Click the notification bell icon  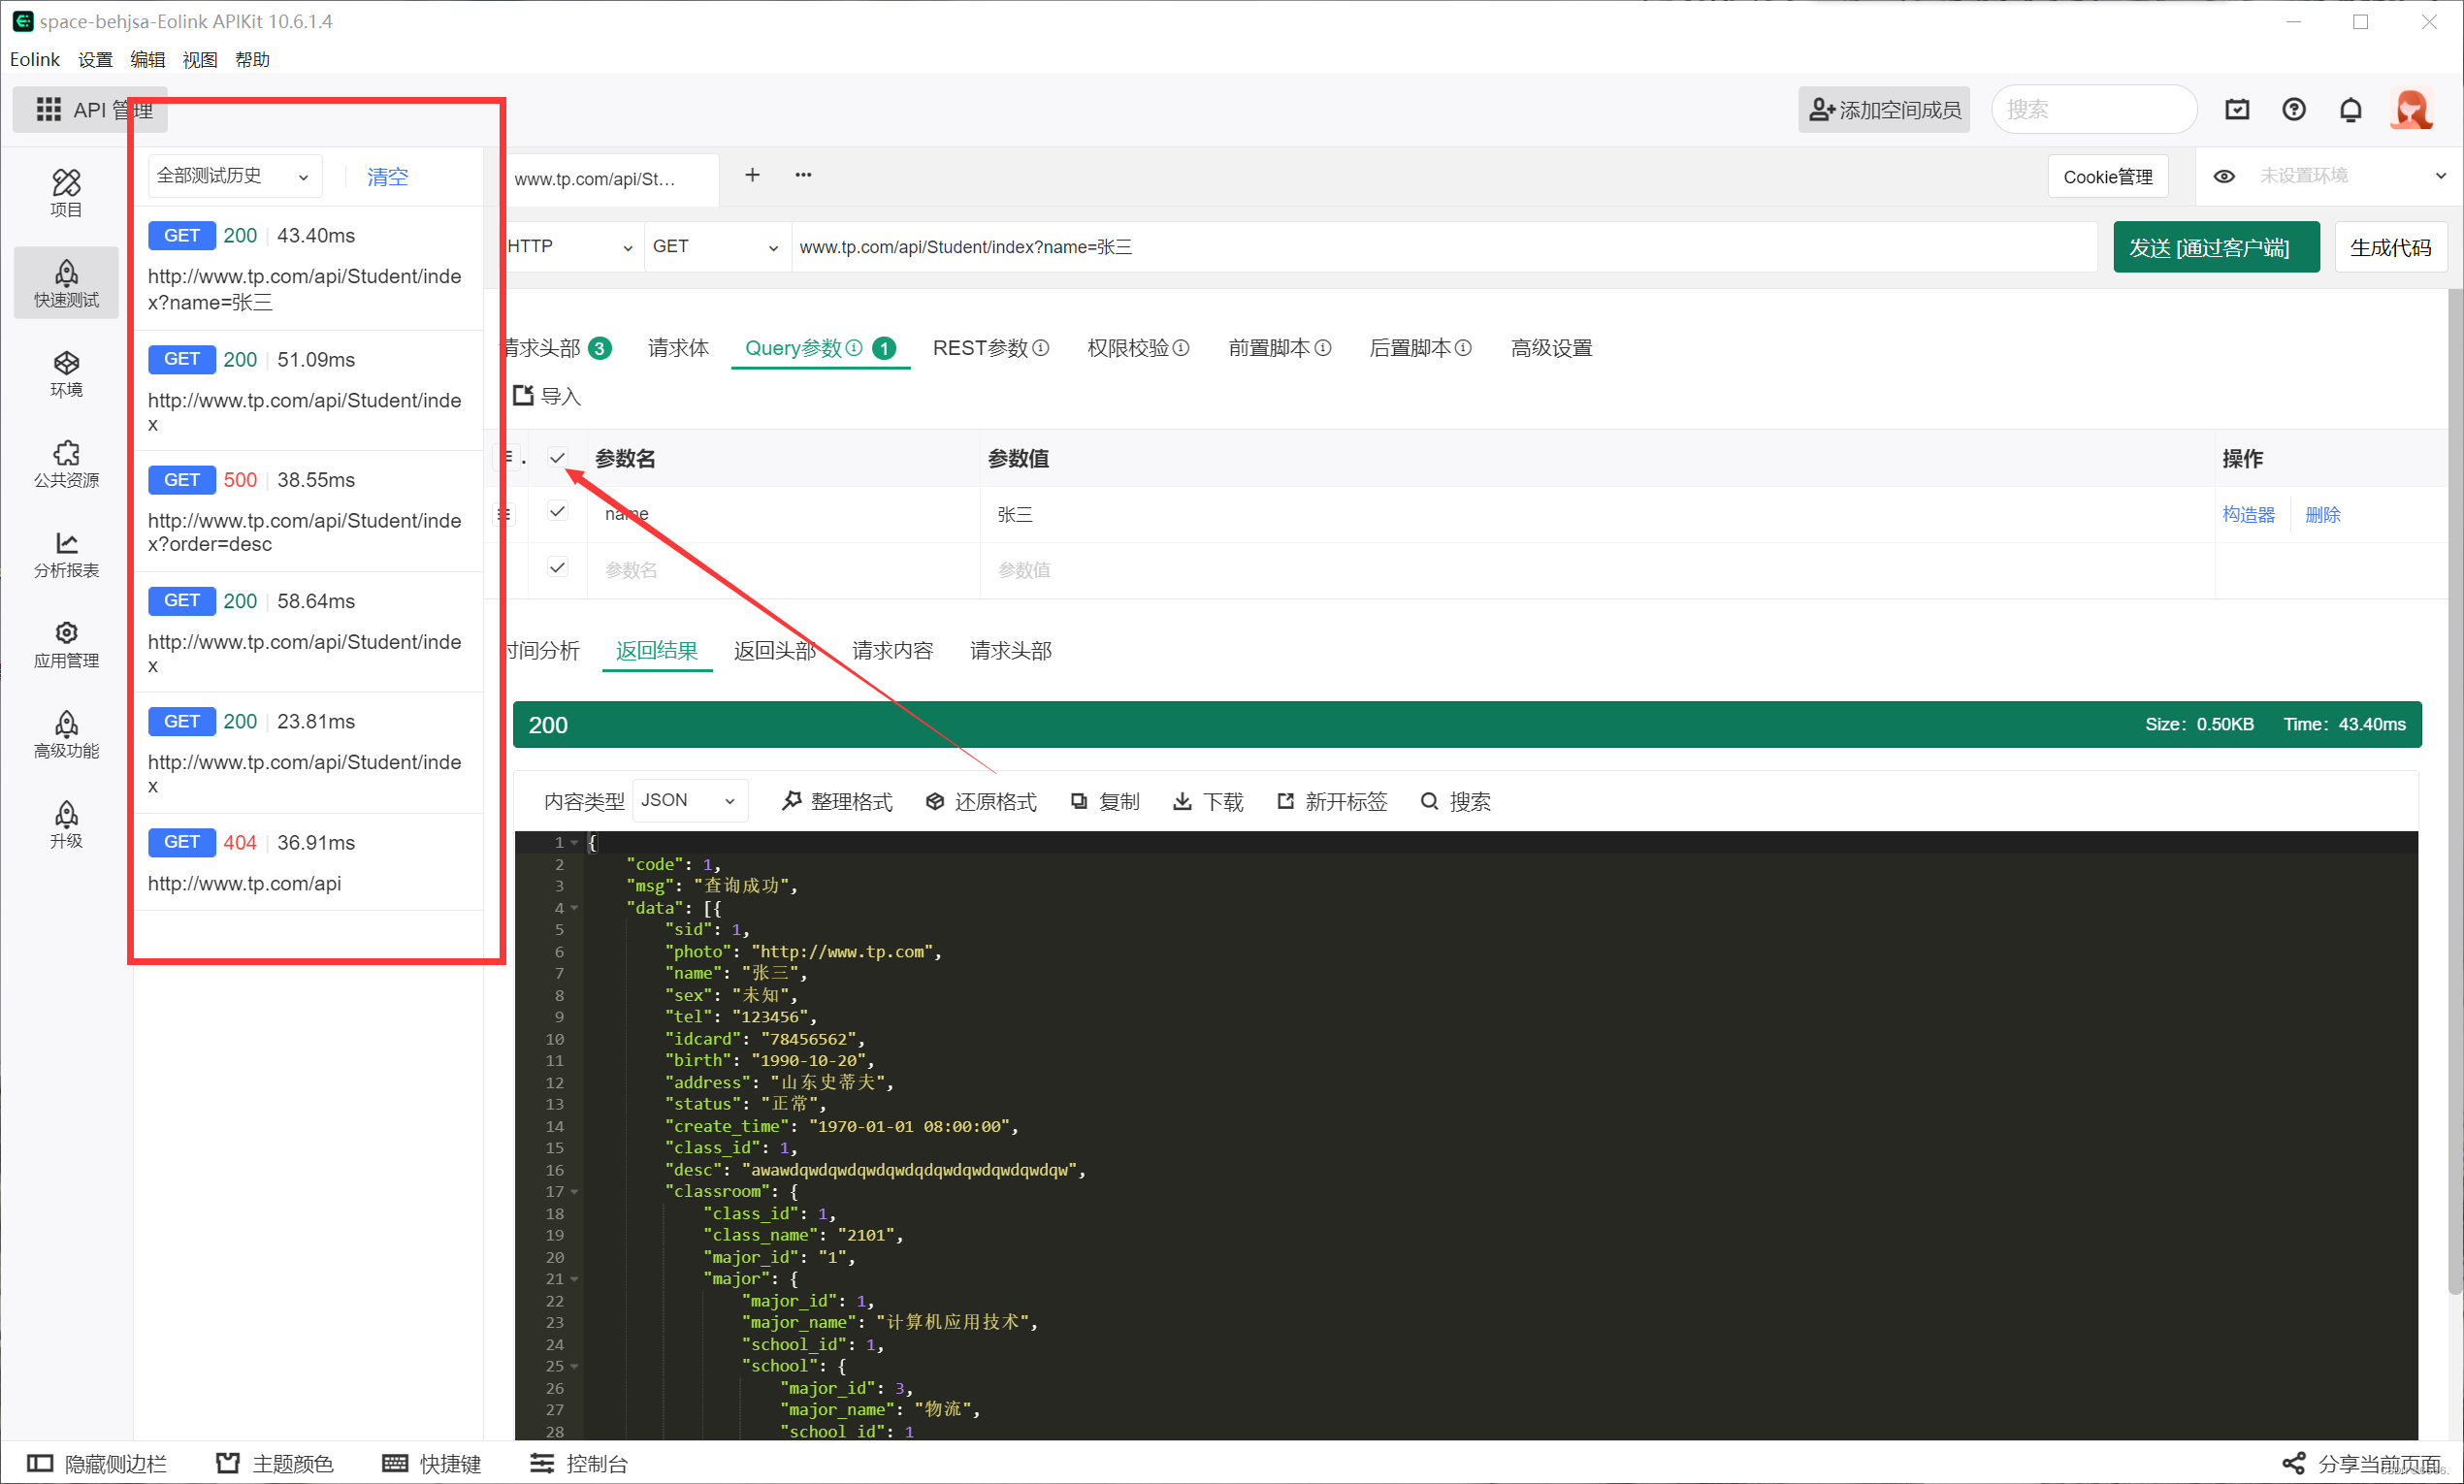coord(2351,109)
